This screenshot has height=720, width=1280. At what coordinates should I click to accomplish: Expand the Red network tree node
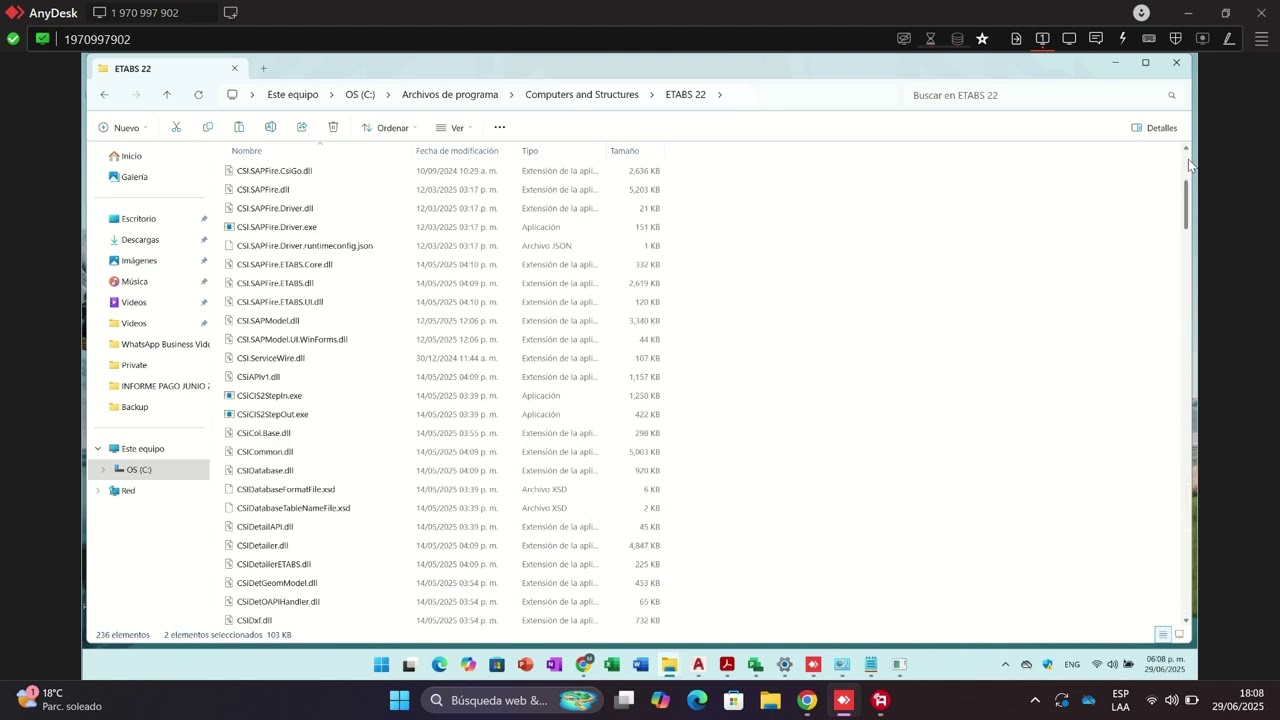pyautogui.click(x=98, y=491)
